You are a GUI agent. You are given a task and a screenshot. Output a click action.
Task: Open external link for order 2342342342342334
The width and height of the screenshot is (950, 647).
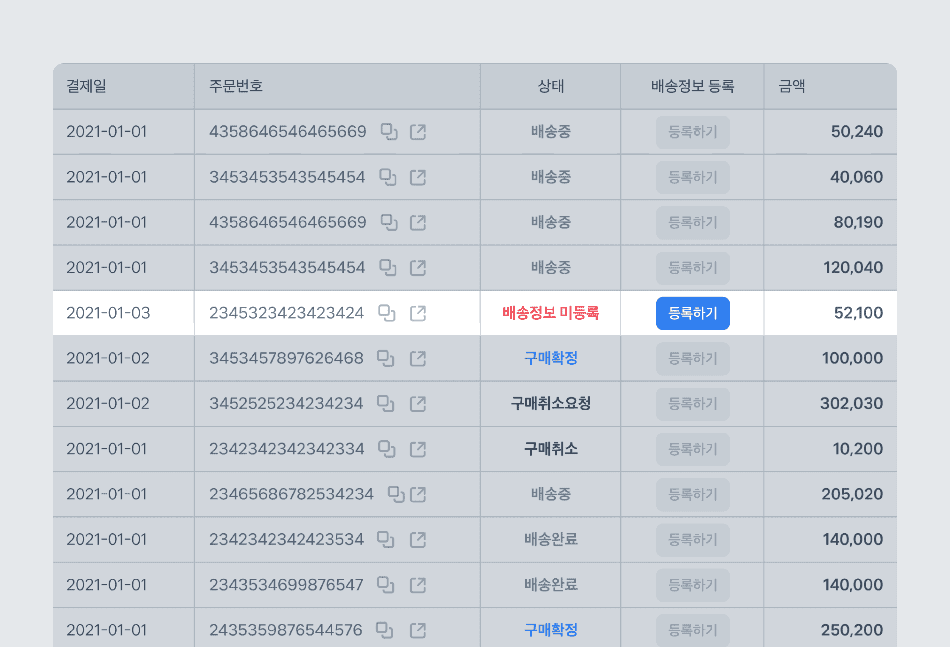[418, 449]
